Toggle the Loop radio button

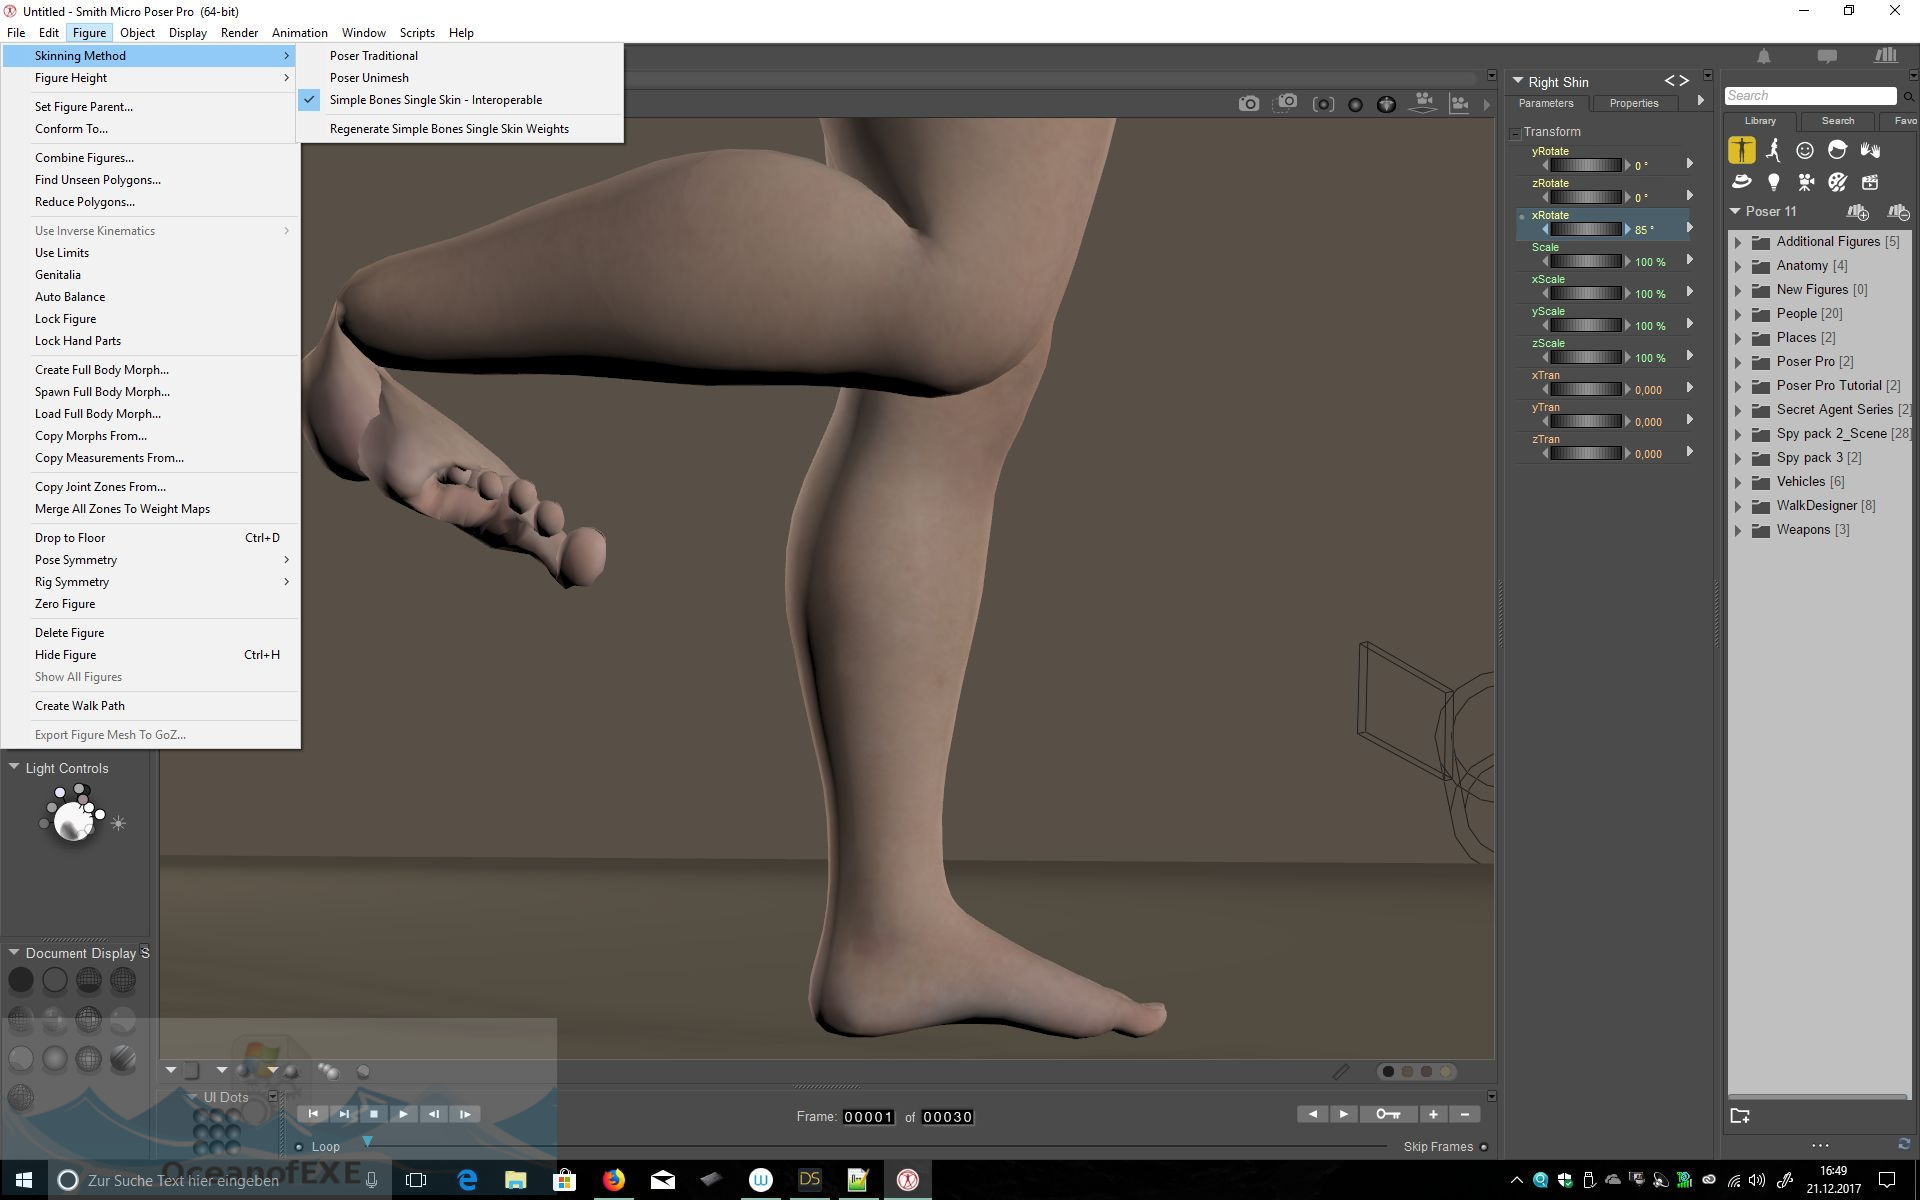299,1147
